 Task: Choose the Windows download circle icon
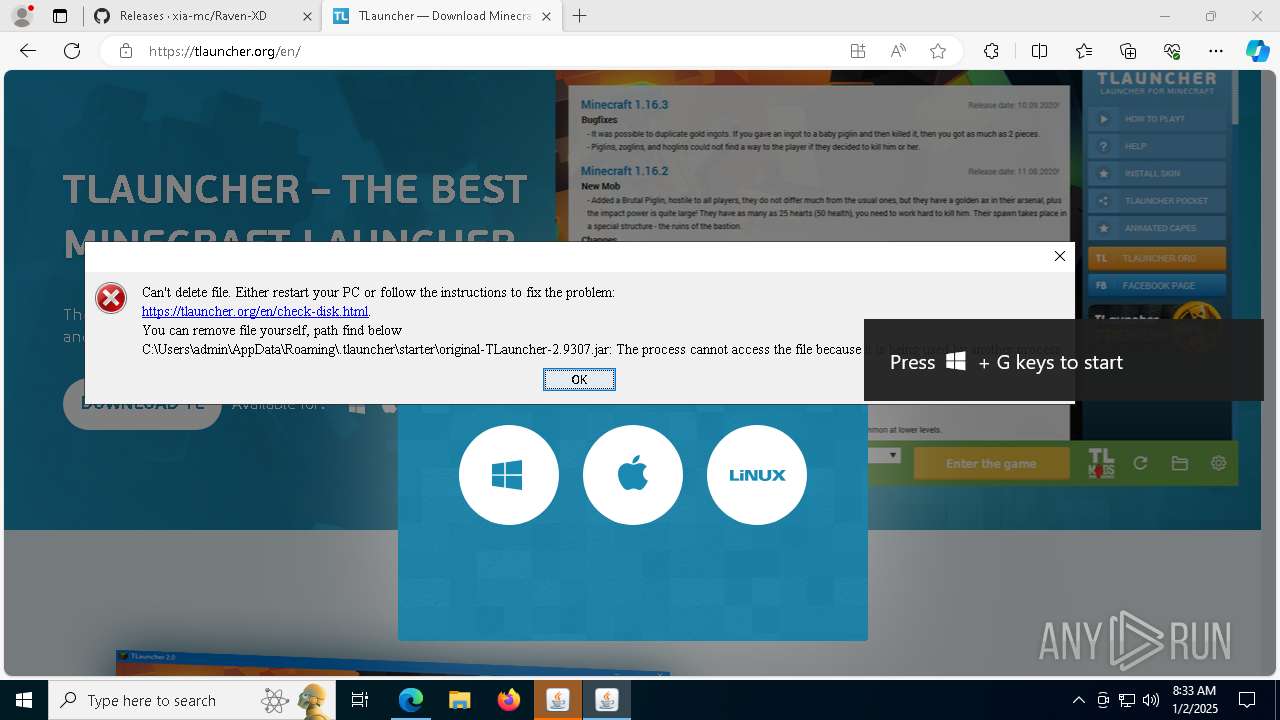click(x=508, y=475)
